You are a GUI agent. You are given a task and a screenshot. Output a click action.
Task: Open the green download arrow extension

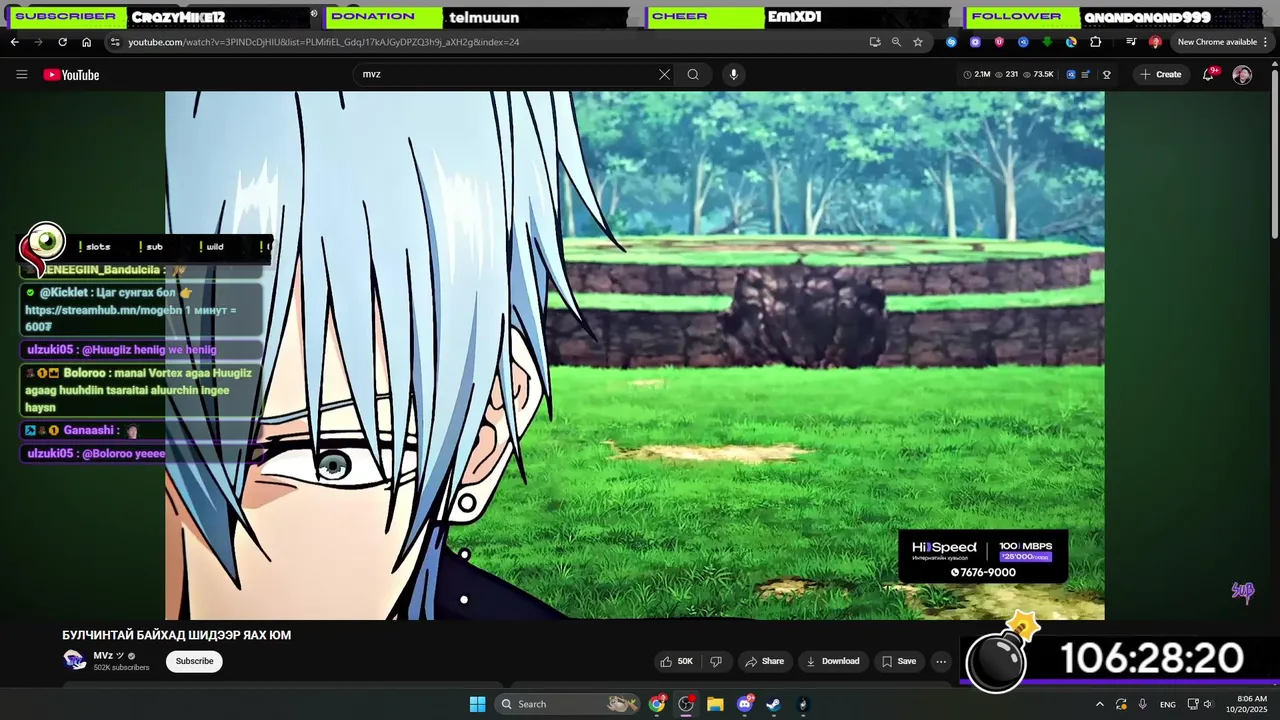(x=1047, y=42)
